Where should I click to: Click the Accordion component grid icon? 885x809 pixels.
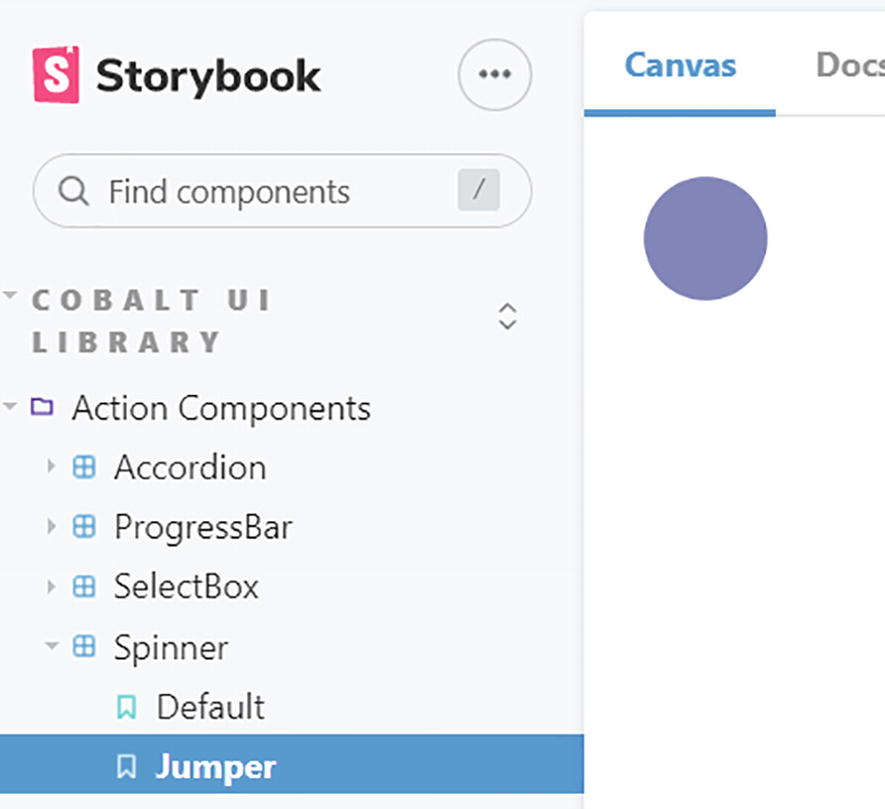point(85,467)
